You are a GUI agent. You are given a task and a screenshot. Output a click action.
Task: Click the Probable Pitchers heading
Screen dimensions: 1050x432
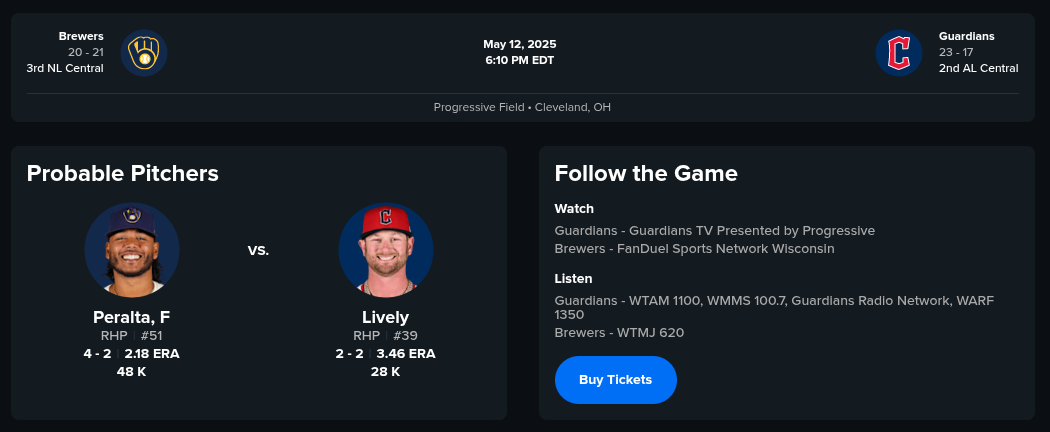click(122, 173)
